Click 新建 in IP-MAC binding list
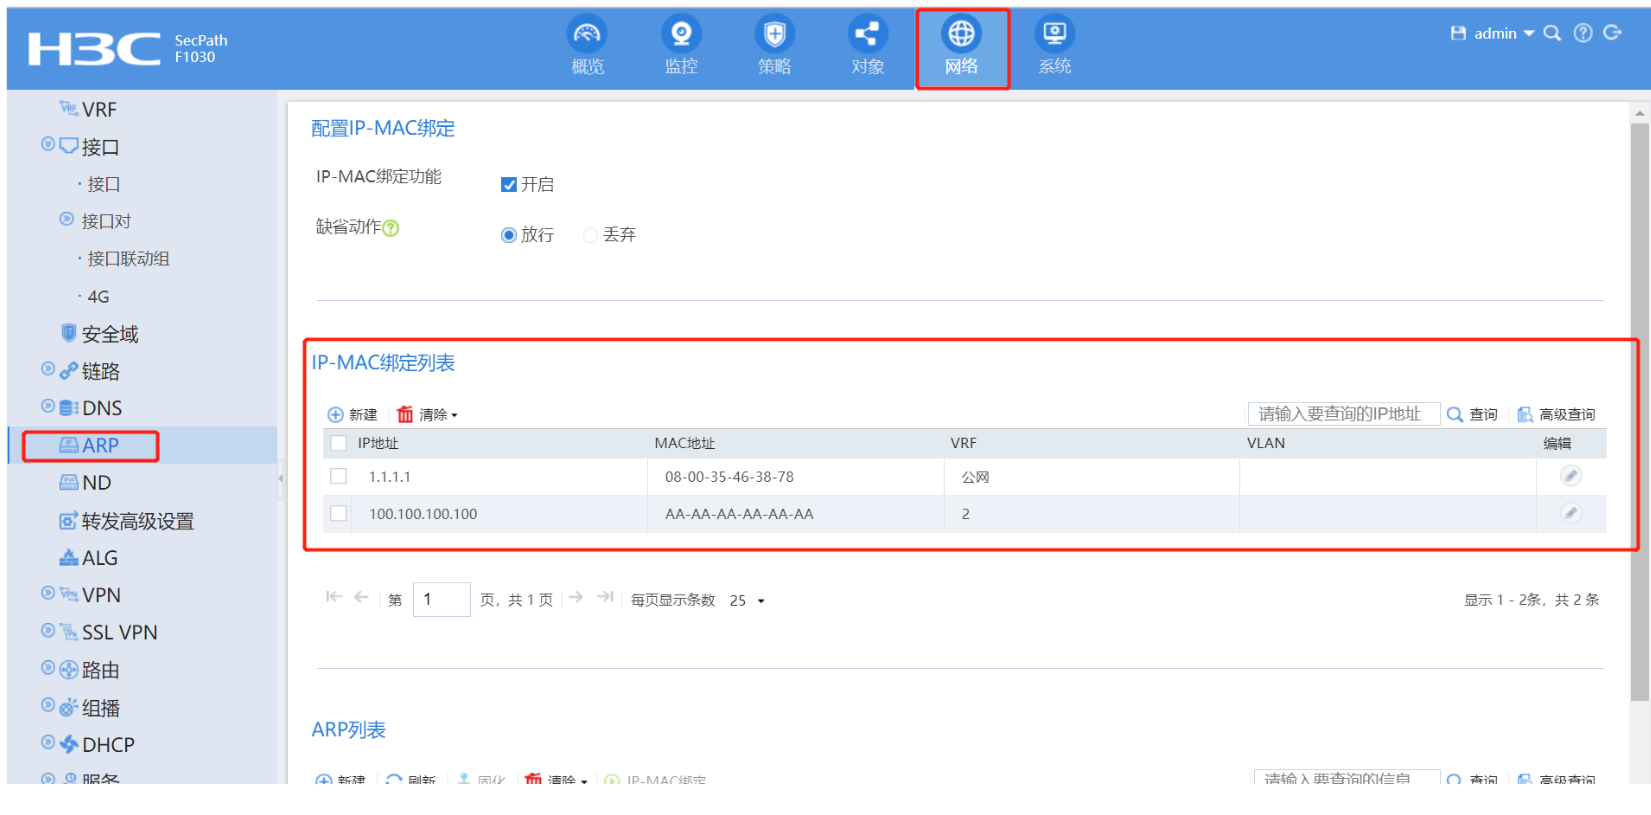This screenshot has height=815, width=1651. pyautogui.click(x=352, y=414)
